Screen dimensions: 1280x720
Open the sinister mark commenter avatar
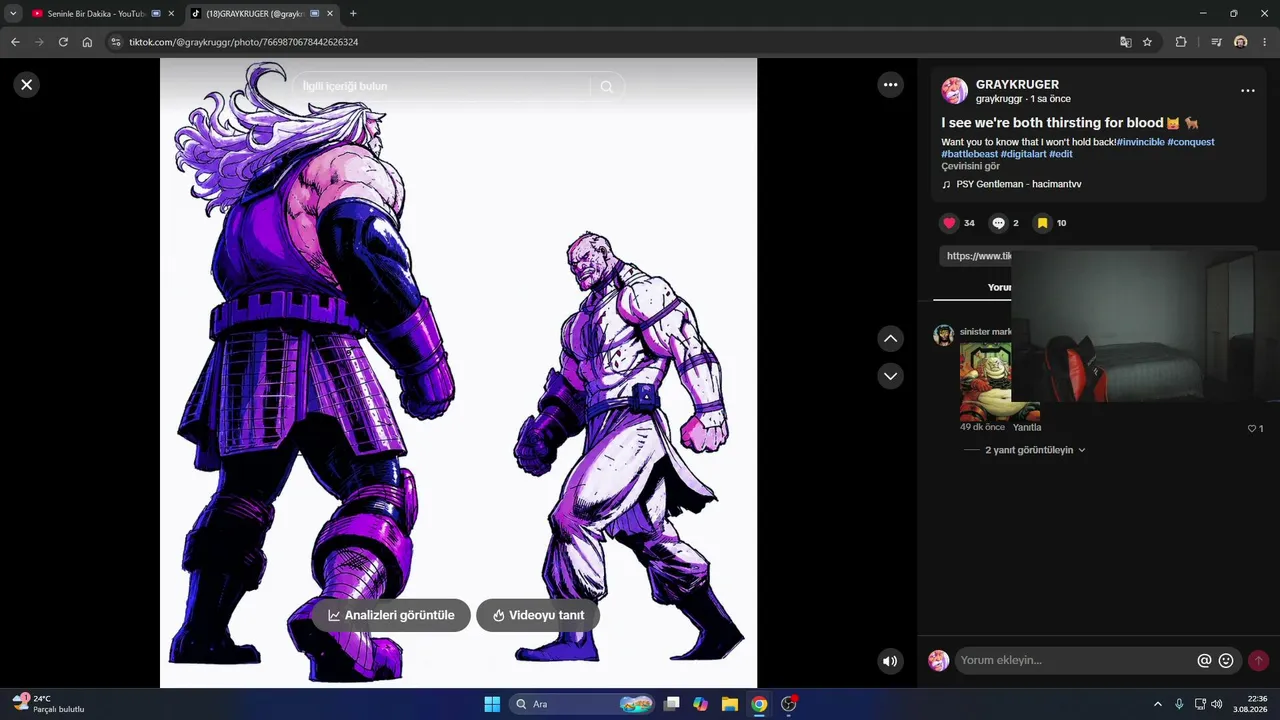point(943,335)
